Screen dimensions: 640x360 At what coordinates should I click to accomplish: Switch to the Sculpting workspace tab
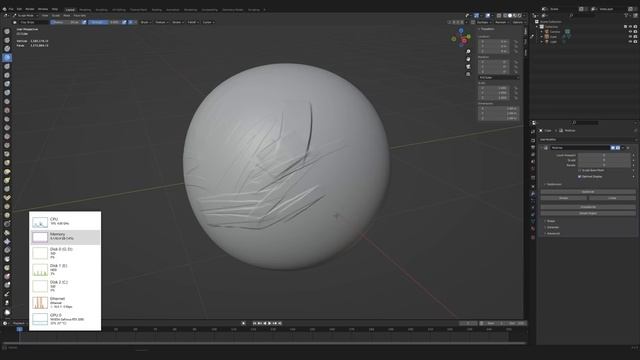tap(102, 10)
